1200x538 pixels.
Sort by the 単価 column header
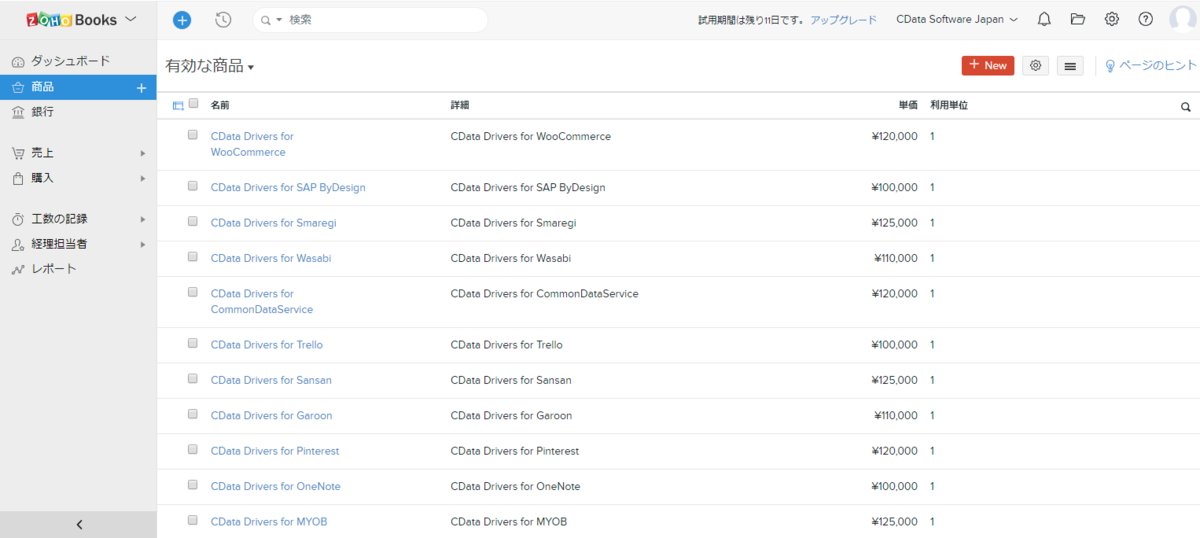pos(907,105)
